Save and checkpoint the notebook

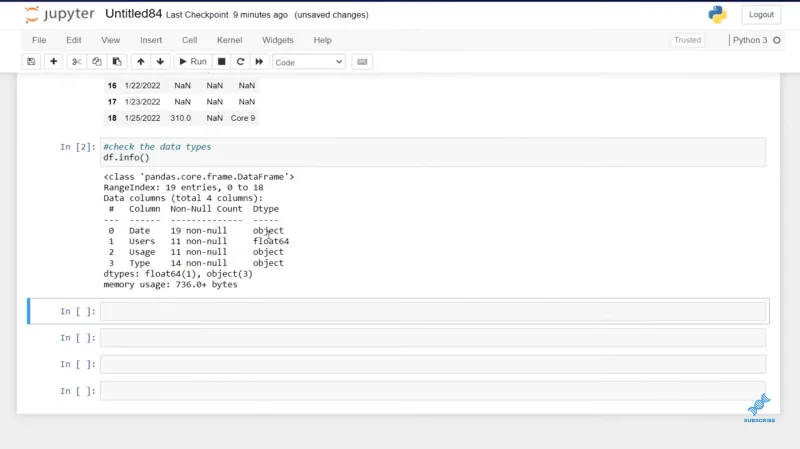(x=31, y=62)
